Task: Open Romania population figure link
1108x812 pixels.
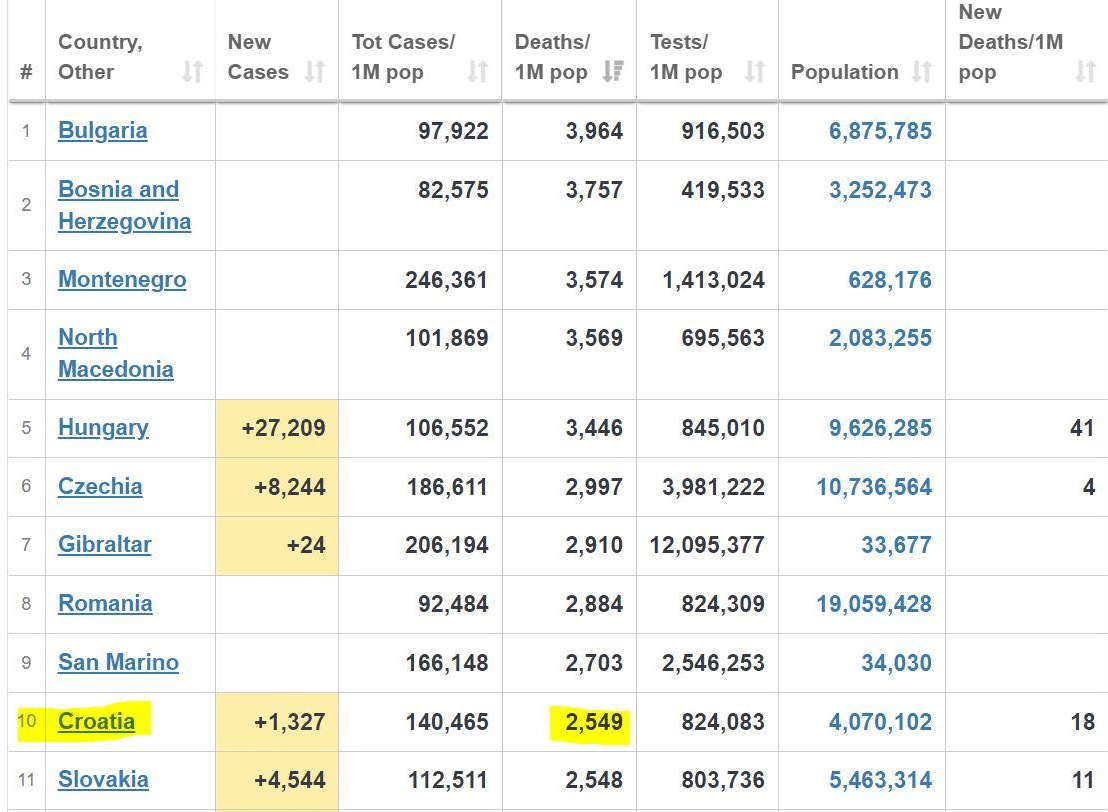Action: tap(873, 604)
